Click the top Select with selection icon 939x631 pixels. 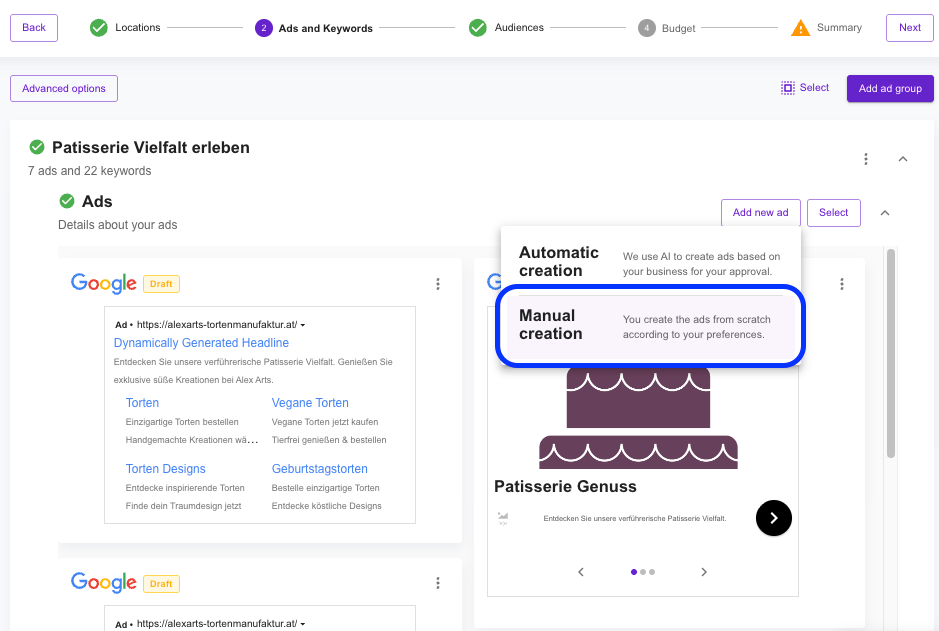click(805, 88)
